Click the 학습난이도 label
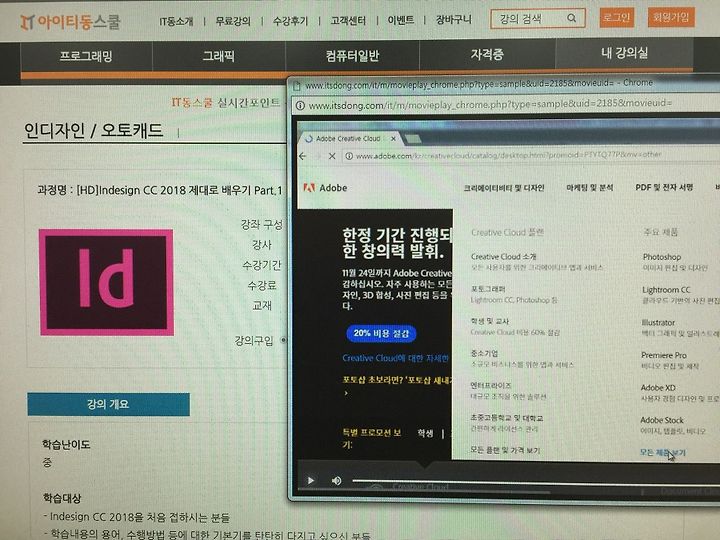 click(66, 444)
